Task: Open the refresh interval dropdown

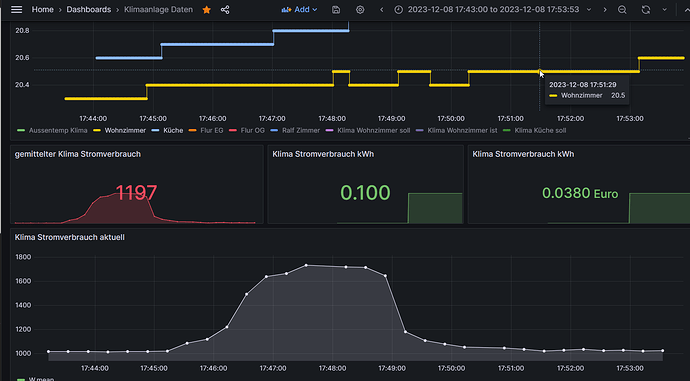Action: pyautogui.click(x=664, y=10)
